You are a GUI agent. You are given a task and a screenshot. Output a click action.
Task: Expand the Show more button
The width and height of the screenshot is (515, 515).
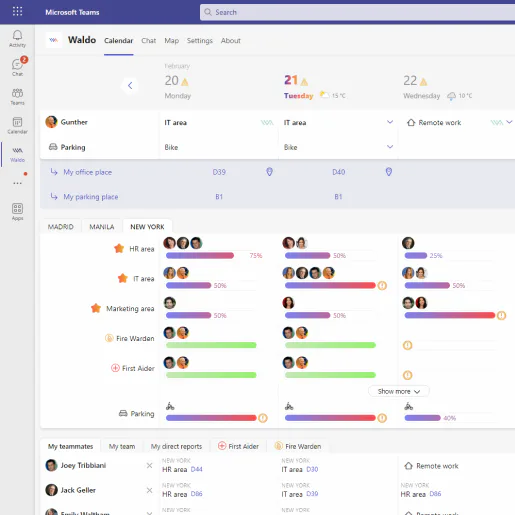point(399,391)
